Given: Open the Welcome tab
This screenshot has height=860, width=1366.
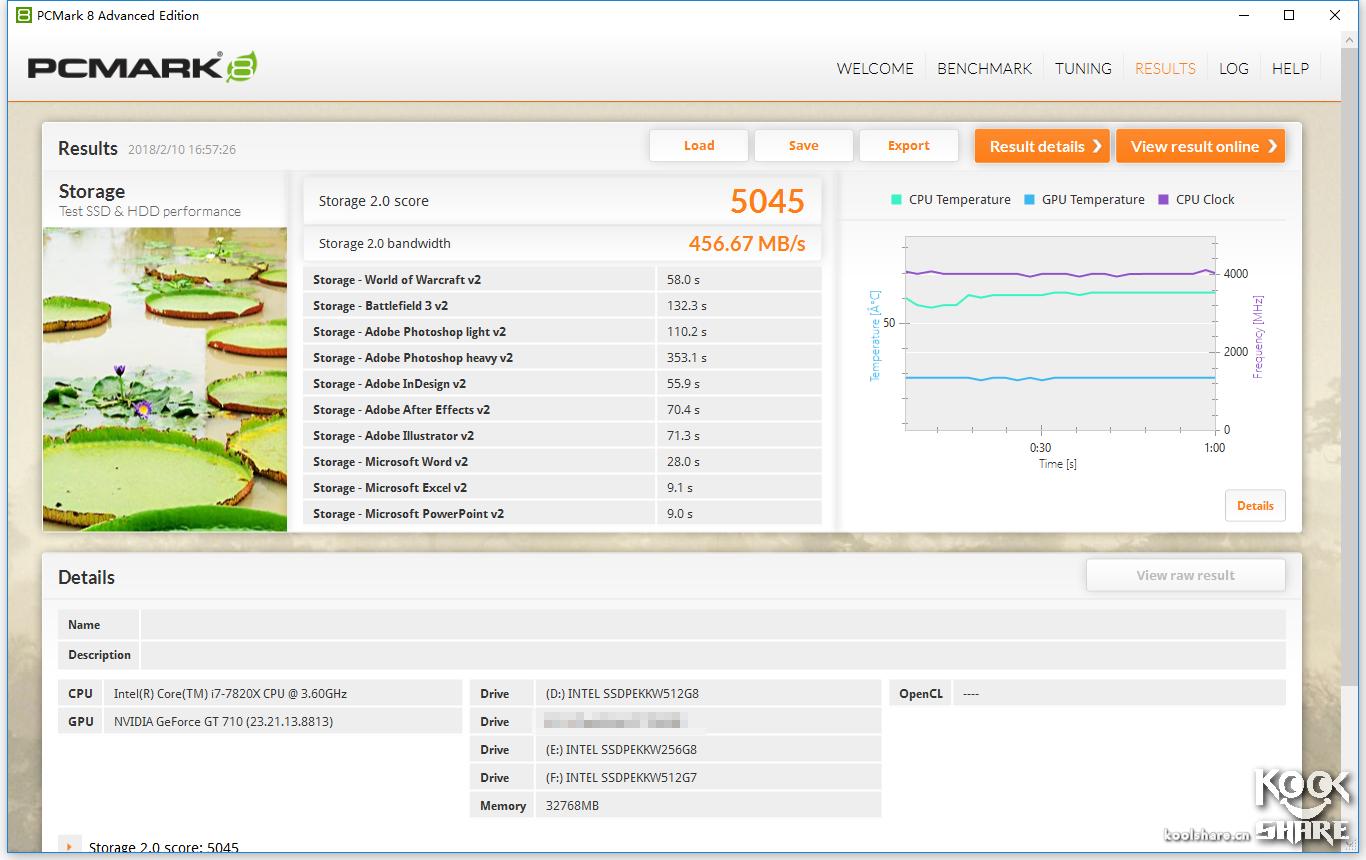Looking at the screenshot, I should point(875,68).
